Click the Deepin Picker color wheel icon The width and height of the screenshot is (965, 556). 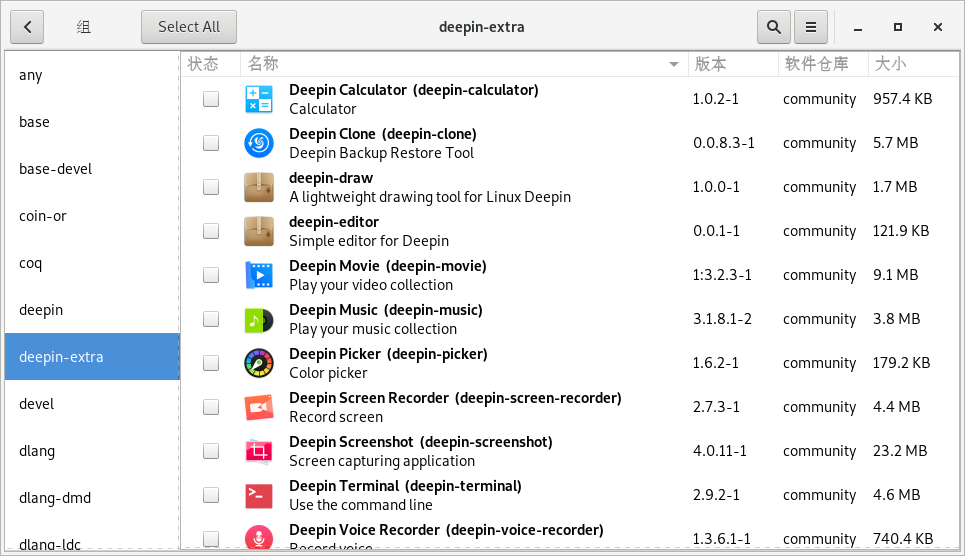pos(258,363)
